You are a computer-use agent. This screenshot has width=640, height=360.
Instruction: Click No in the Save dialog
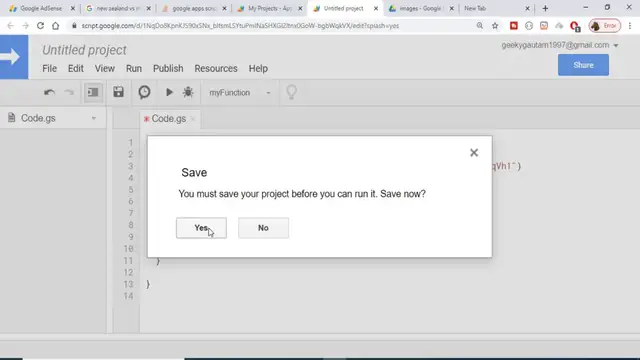263,228
